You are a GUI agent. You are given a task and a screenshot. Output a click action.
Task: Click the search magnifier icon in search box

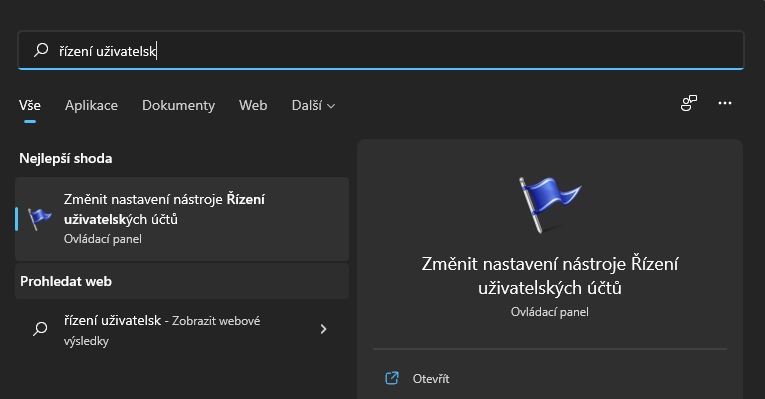[41, 50]
